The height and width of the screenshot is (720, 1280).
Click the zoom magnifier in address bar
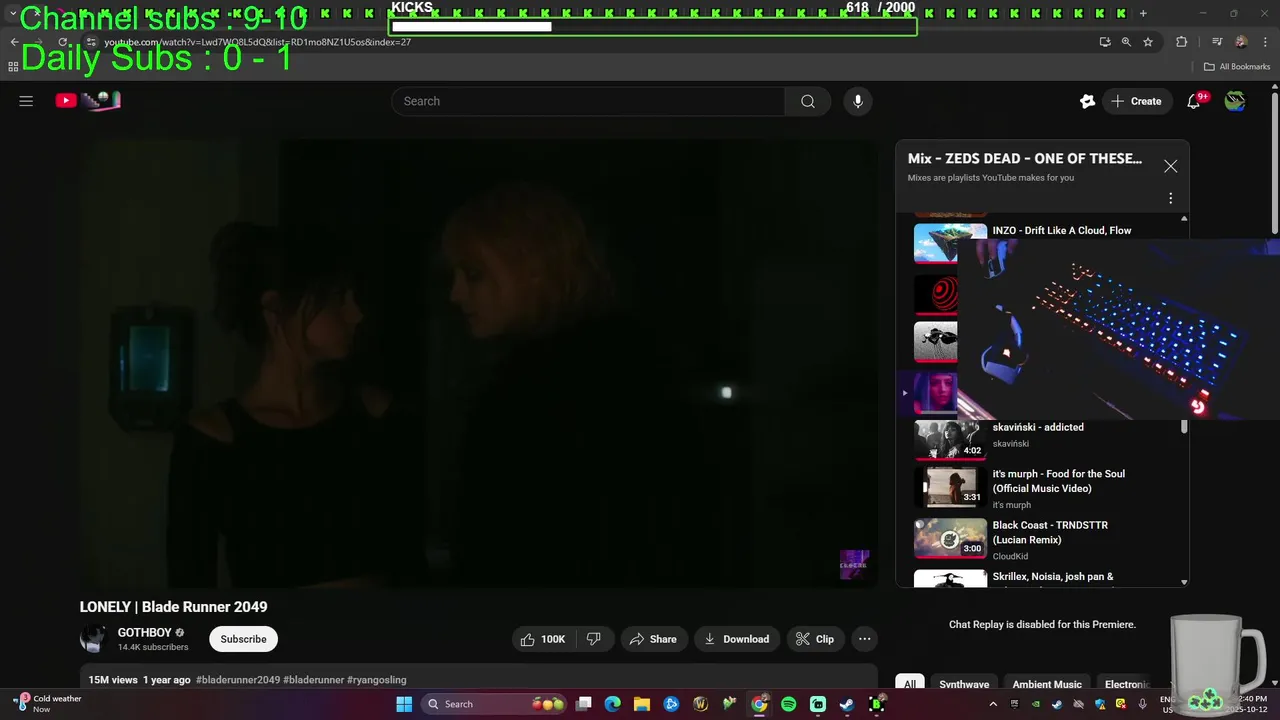point(1126,42)
